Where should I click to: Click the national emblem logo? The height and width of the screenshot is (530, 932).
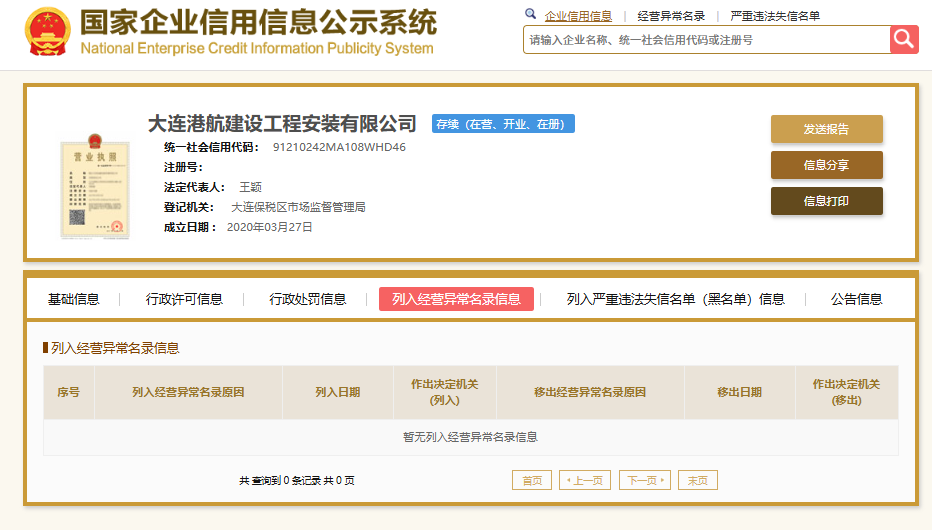(48, 31)
